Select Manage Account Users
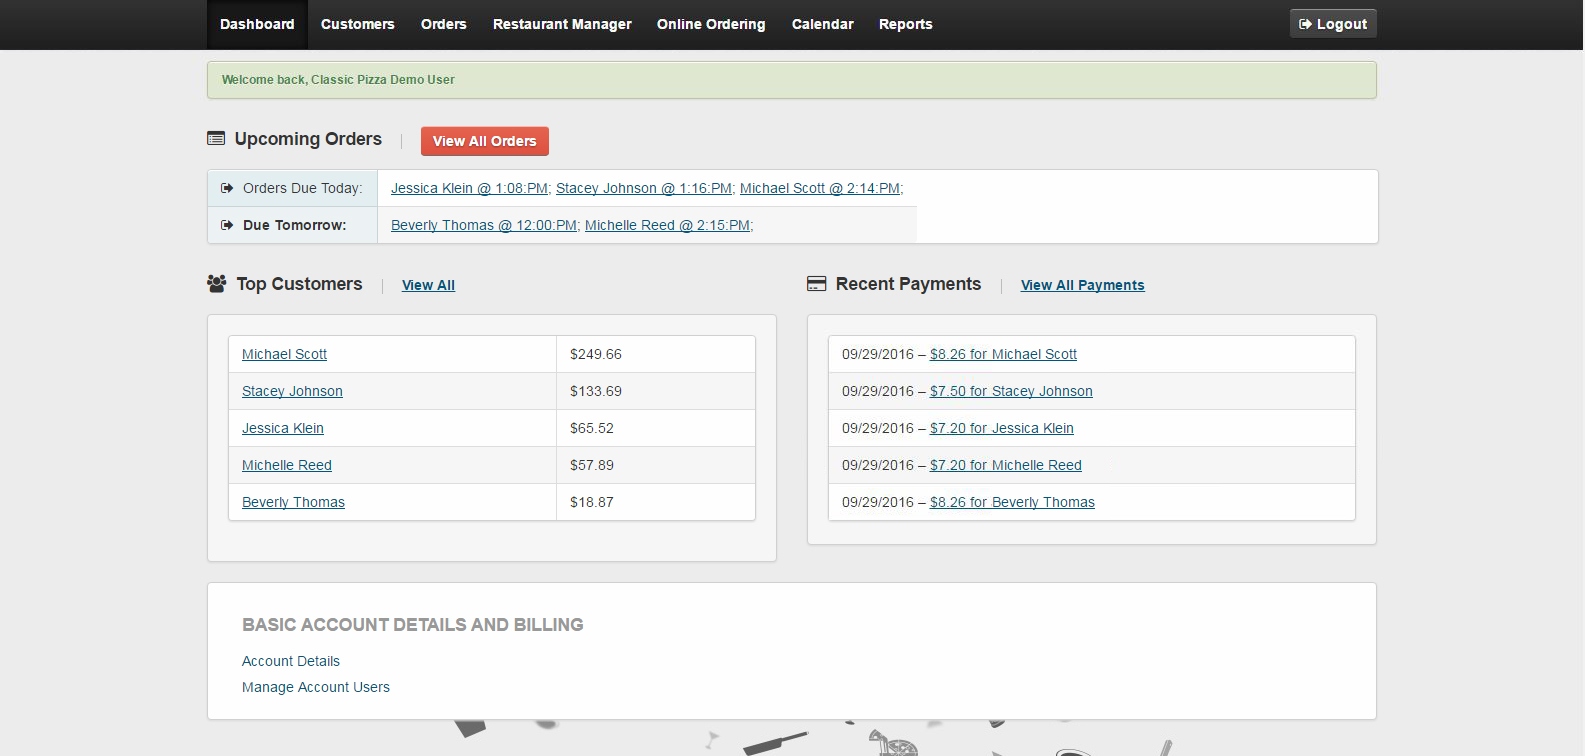The width and height of the screenshot is (1585, 756). click(316, 687)
